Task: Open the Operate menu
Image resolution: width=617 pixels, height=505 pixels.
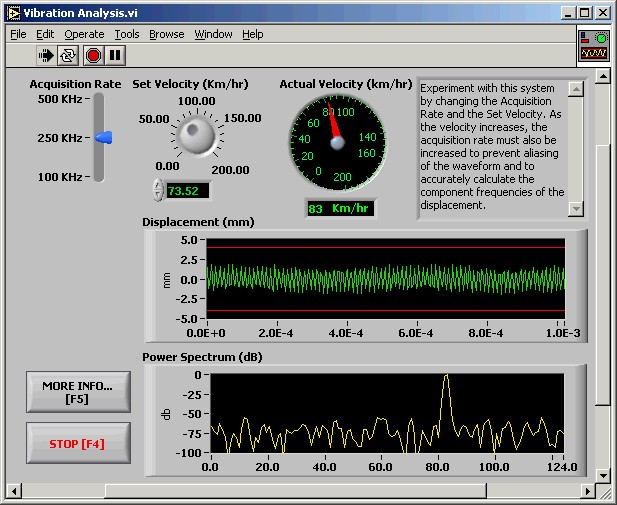Action: click(x=84, y=34)
